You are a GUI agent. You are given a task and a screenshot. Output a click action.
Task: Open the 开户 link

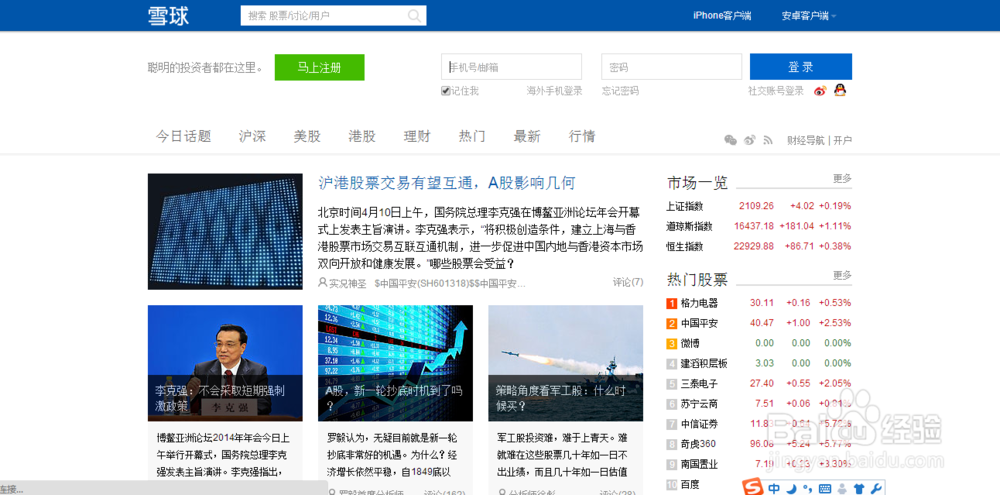coord(842,140)
